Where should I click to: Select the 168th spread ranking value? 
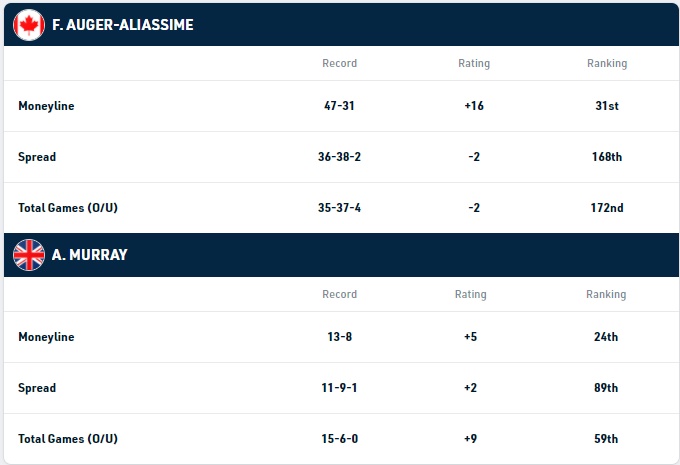607,157
